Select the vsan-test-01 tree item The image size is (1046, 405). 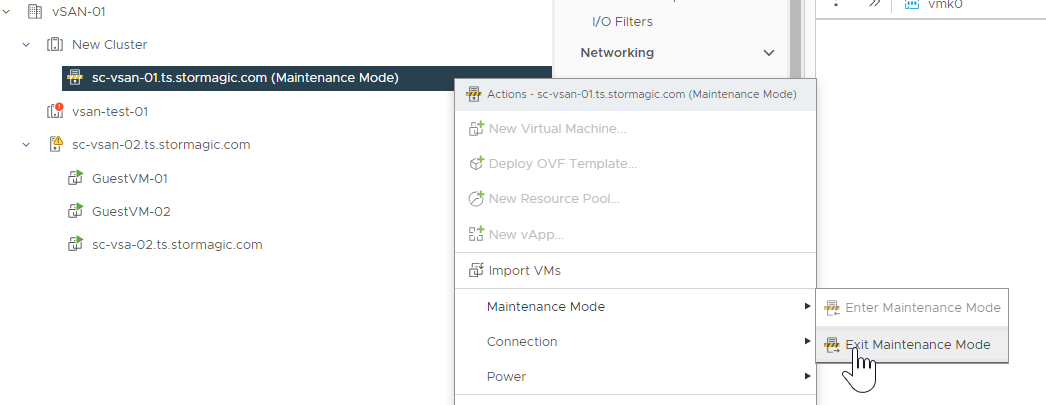[x=110, y=111]
